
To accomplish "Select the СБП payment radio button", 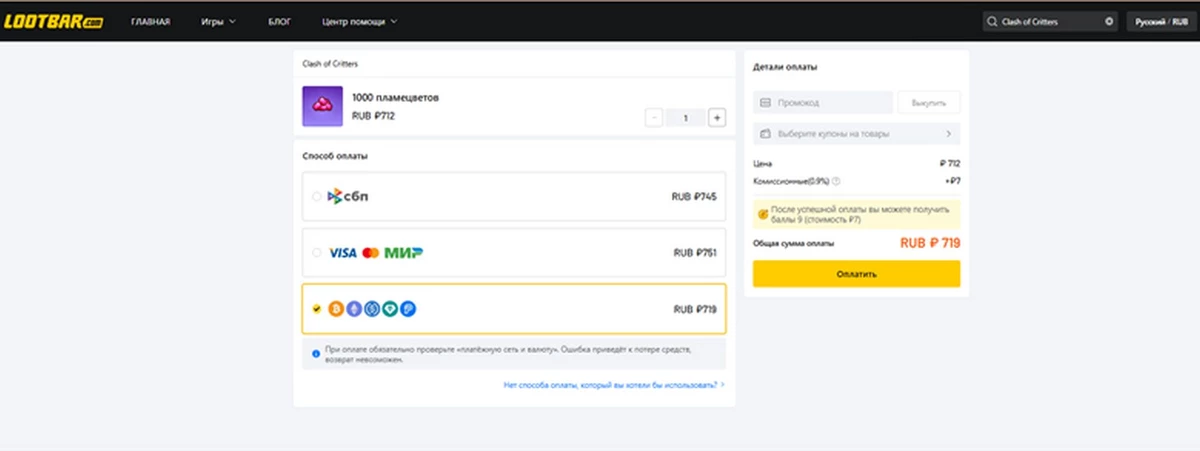I will point(317,197).
